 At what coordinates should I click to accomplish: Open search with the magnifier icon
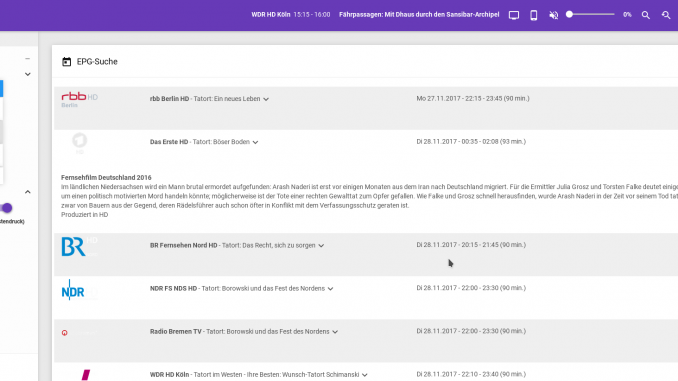point(646,15)
